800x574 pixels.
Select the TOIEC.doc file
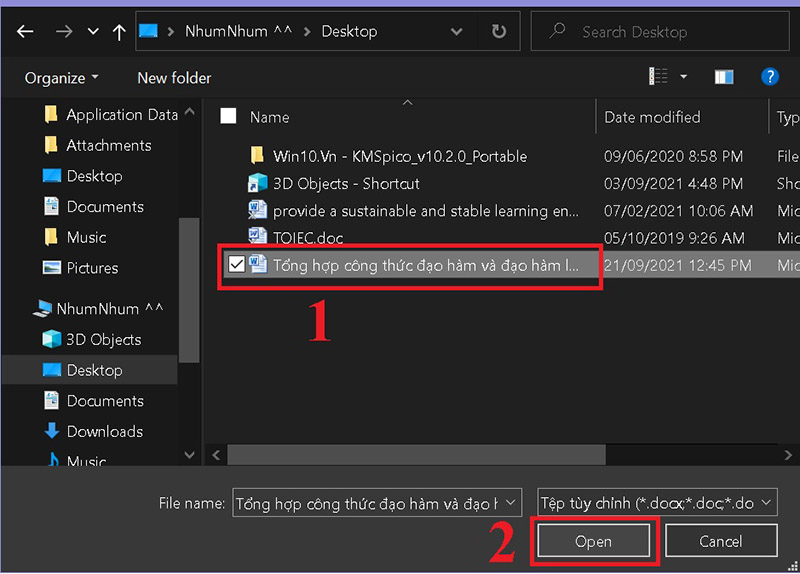(x=309, y=238)
